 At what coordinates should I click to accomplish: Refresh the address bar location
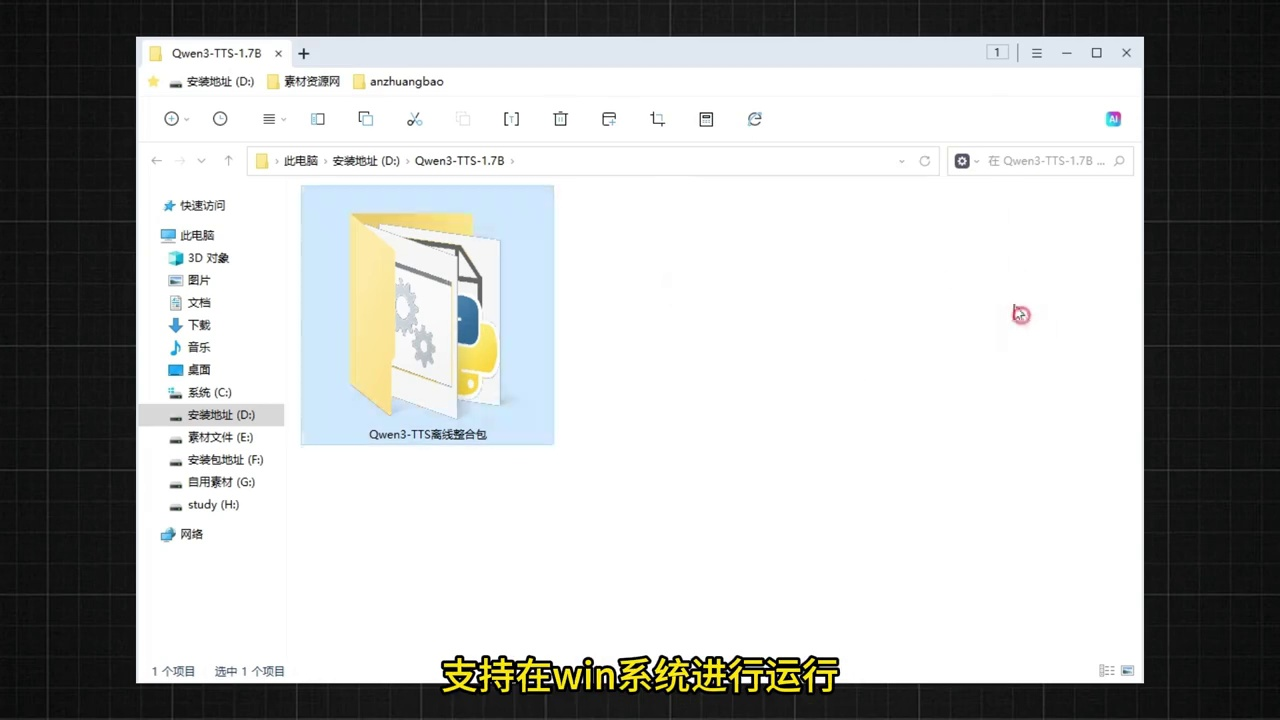(x=925, y=161)
